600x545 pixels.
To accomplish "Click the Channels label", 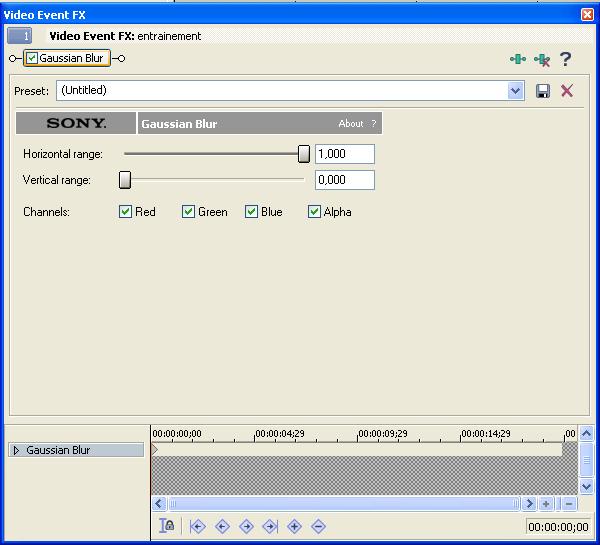I will click(x=46, y=212).
